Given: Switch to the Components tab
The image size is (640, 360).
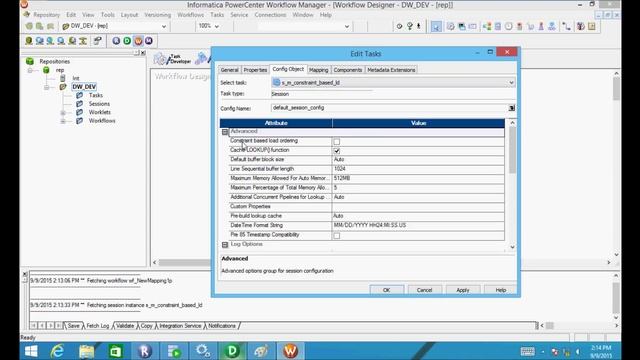Looking at the screenshot, I should (x=348, y=70).
